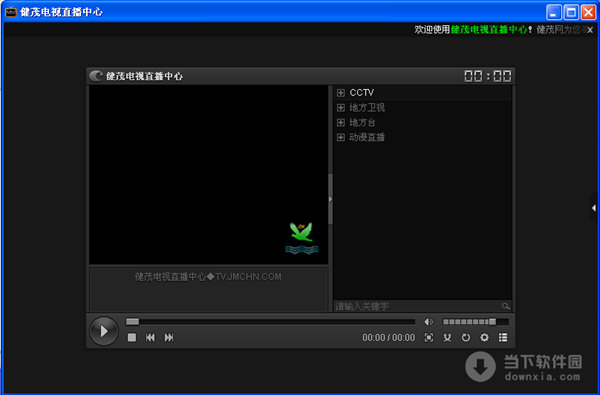Skip to the next channel
The height and width of the screenshot is (395, 600).
pos(169,337)
